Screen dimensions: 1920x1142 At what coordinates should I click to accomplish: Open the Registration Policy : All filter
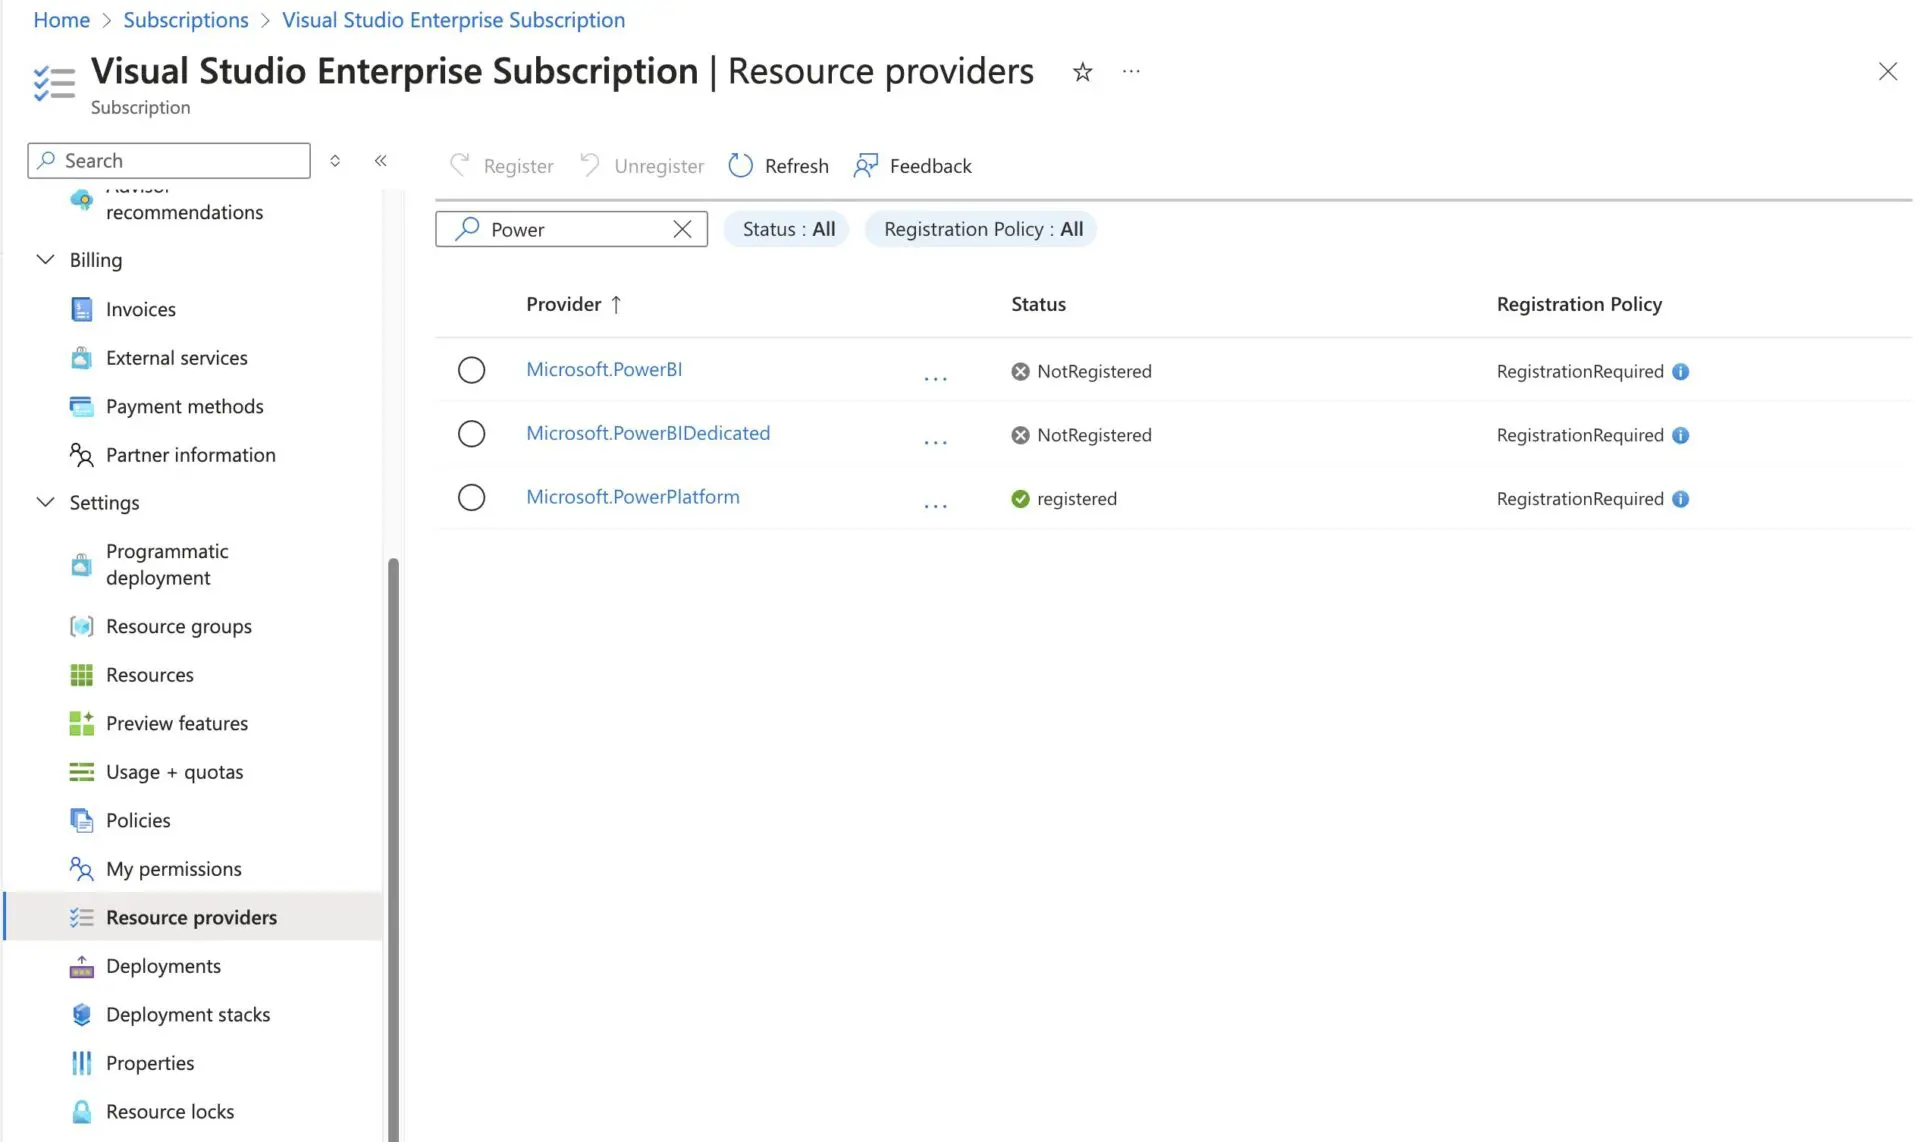[982, 229]
